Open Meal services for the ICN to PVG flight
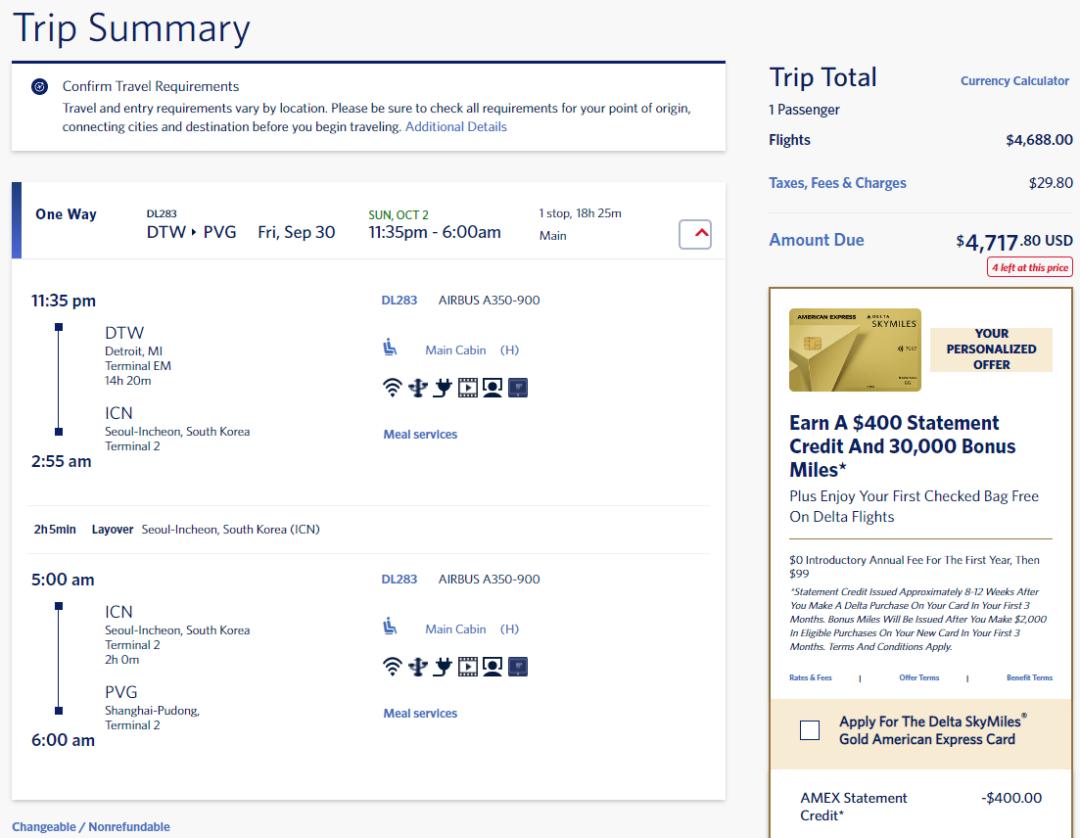 coord(420,713)
